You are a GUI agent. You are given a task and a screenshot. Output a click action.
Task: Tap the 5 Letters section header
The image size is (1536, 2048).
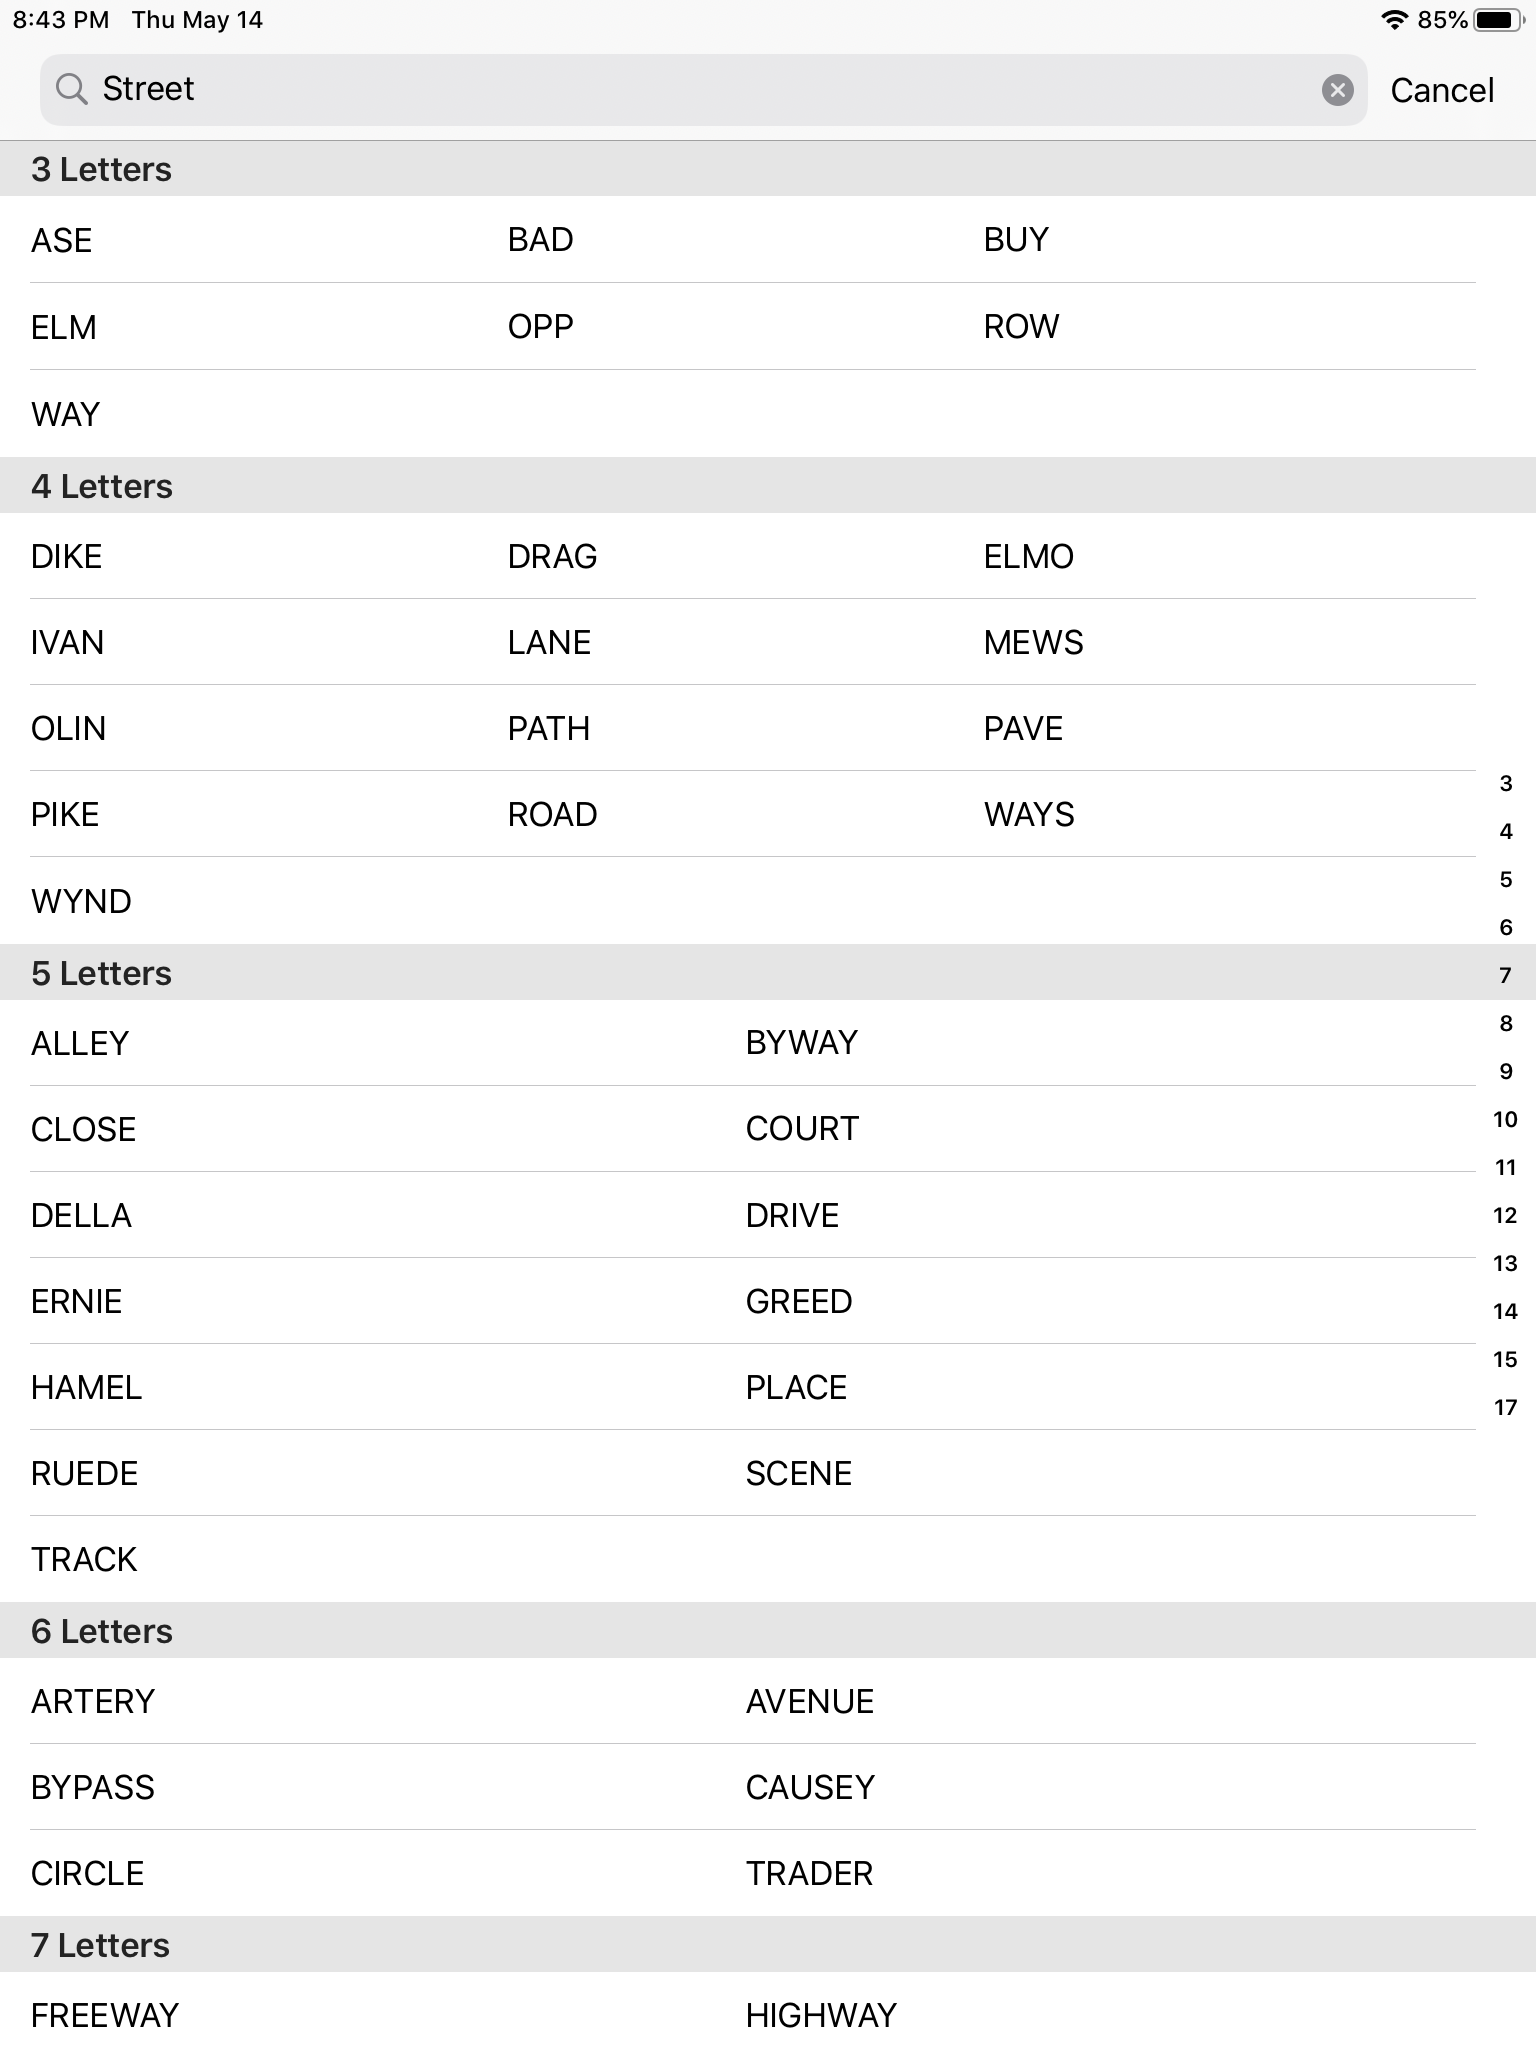coord(101,972)
